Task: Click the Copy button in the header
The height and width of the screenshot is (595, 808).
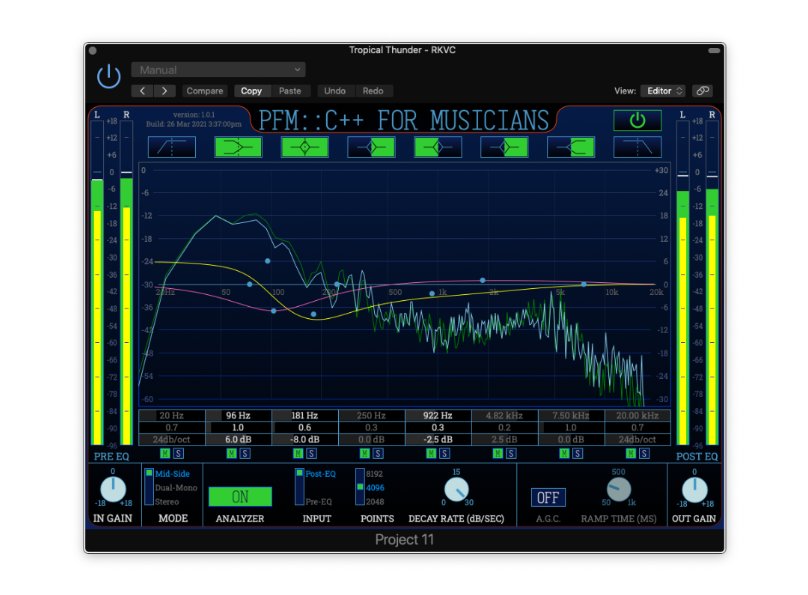Action: point(250,90)
